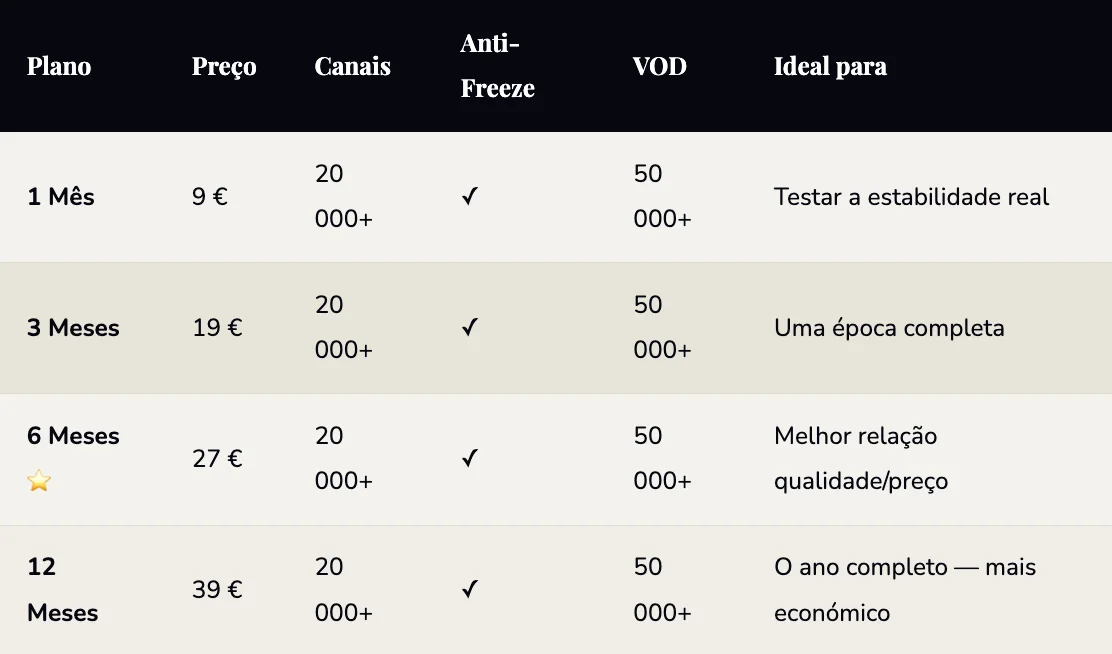Click the Anti-Freeze checkmark for 3 Meses

[x=470, y=328]
